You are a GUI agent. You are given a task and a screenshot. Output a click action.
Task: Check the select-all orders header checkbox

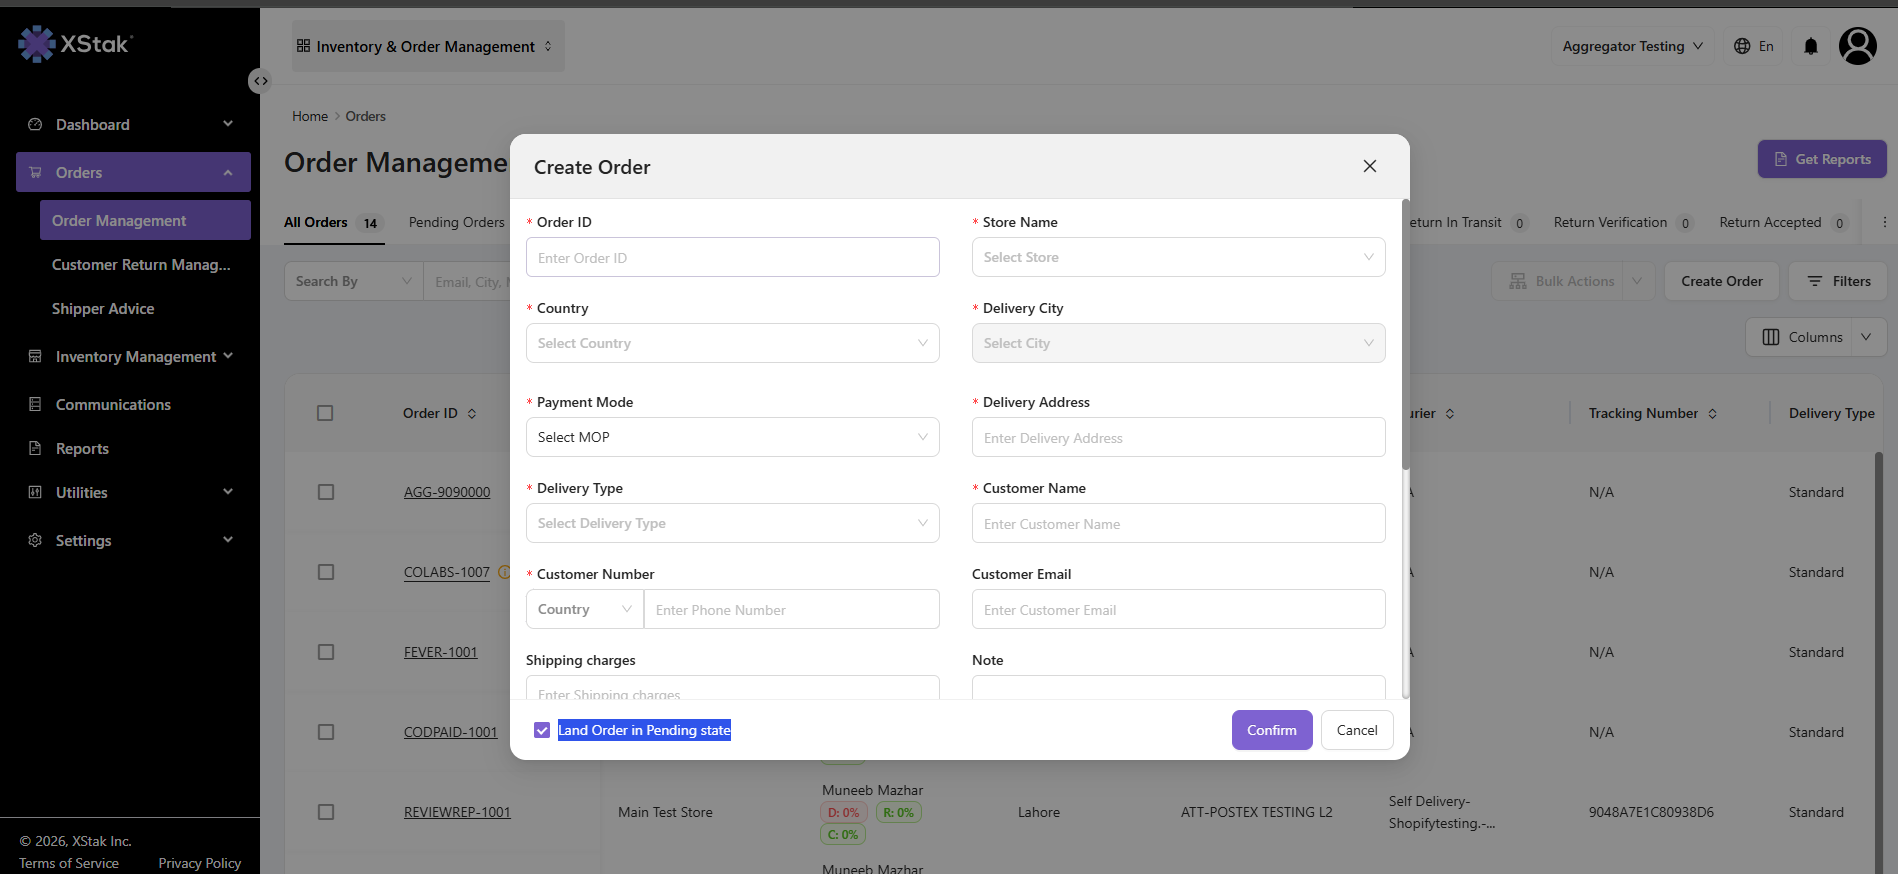click(x=325, y=413)
